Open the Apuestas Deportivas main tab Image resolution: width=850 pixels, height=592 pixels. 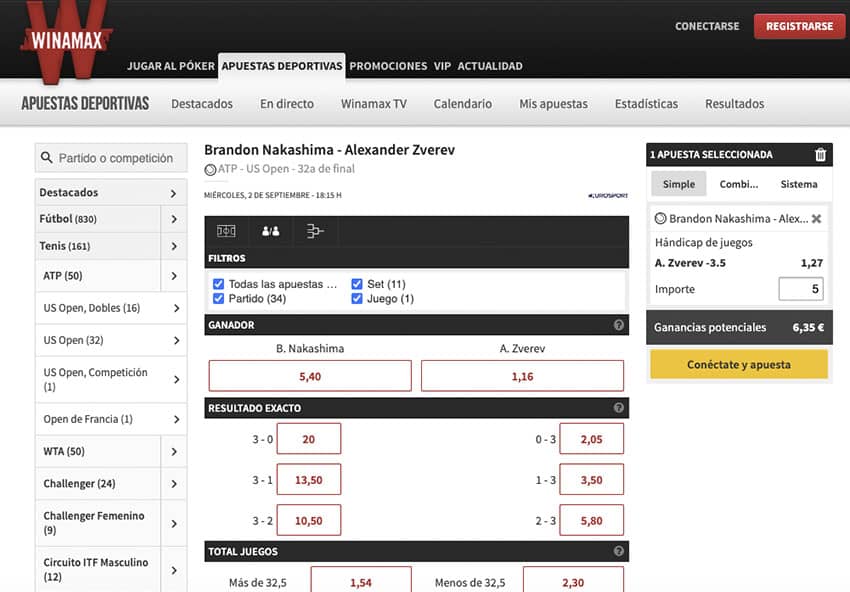(x=282, y=66)
